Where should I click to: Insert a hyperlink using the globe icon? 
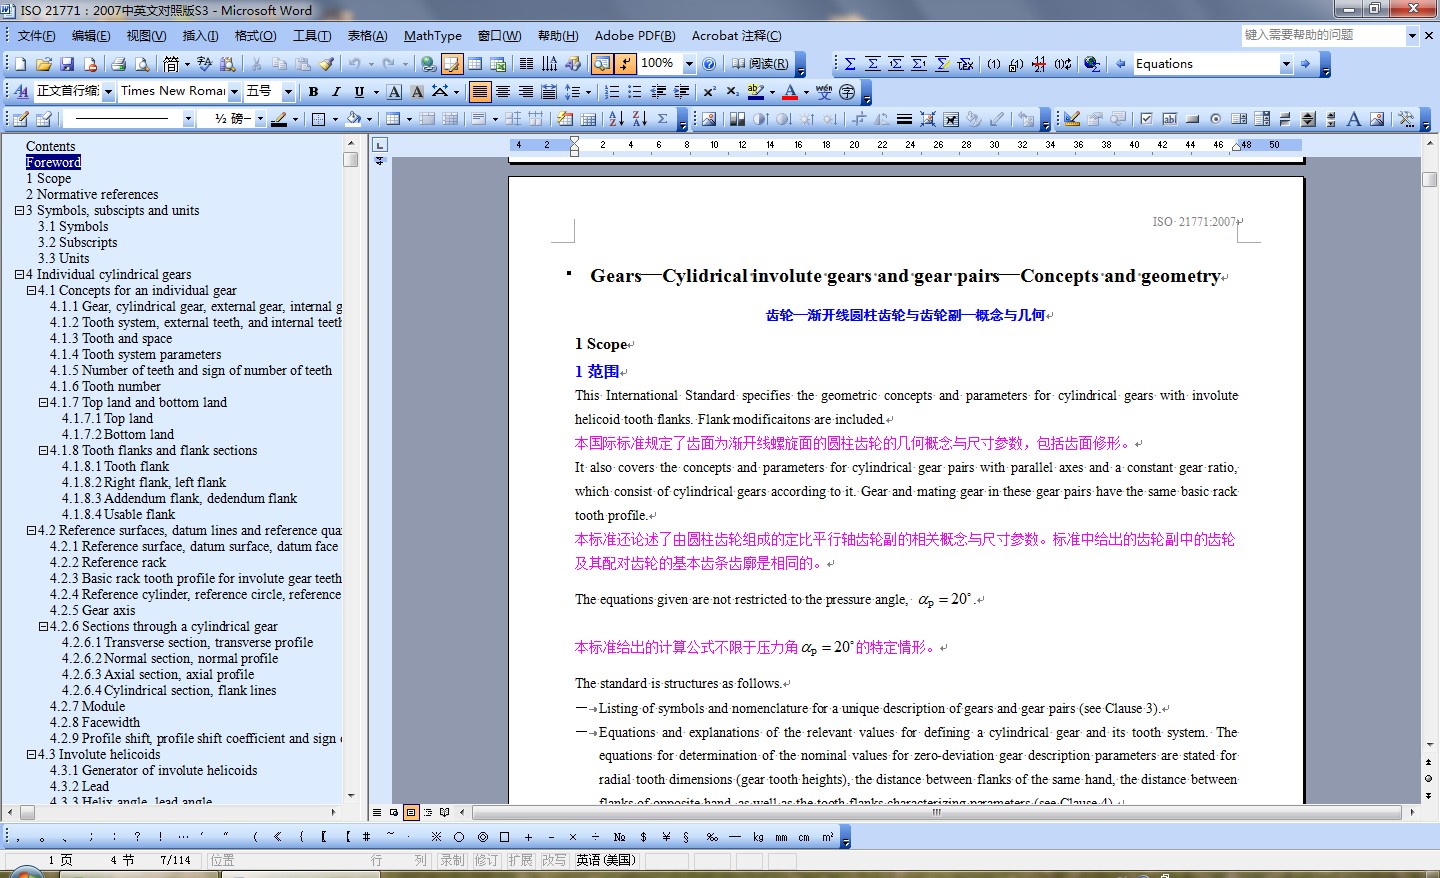pyautogui.click(x=429, y=64)
